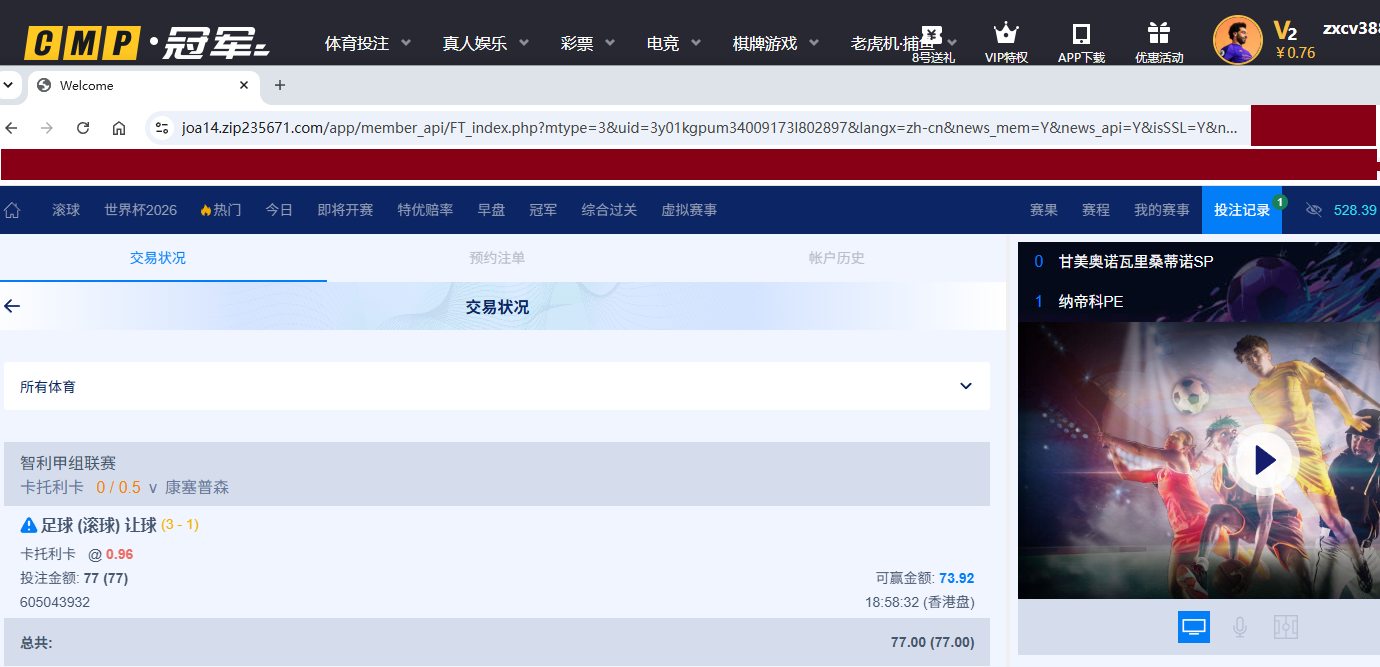This screenshot has height=667, width=1380.
Task: Expand the 彩票 menu
Action: pos(588,43)
